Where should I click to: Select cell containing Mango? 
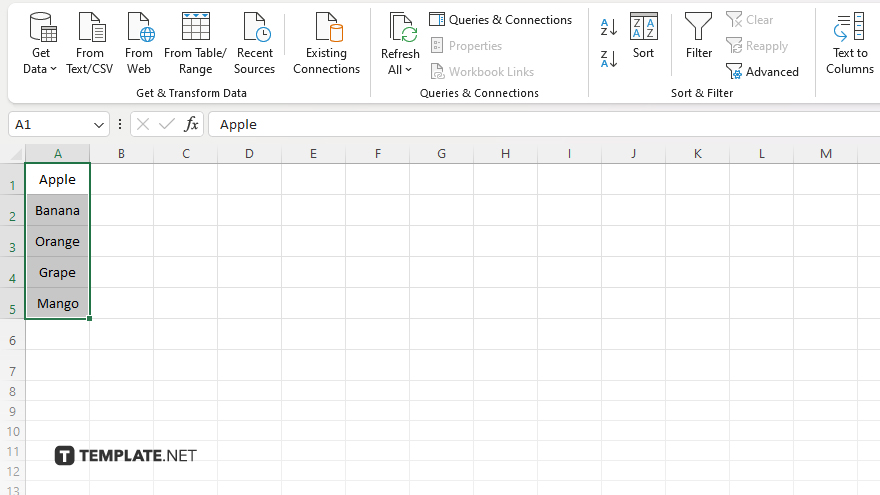coord(58,303)
